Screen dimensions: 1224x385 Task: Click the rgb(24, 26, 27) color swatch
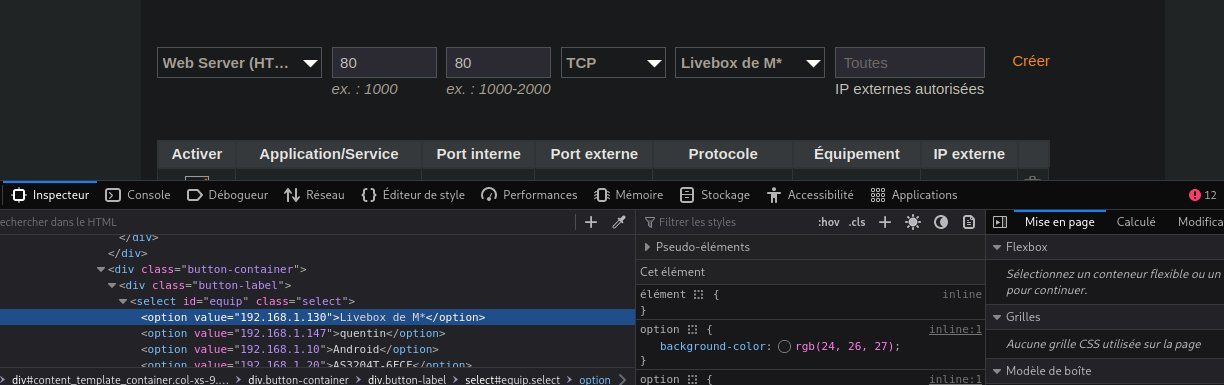[785, 346]
